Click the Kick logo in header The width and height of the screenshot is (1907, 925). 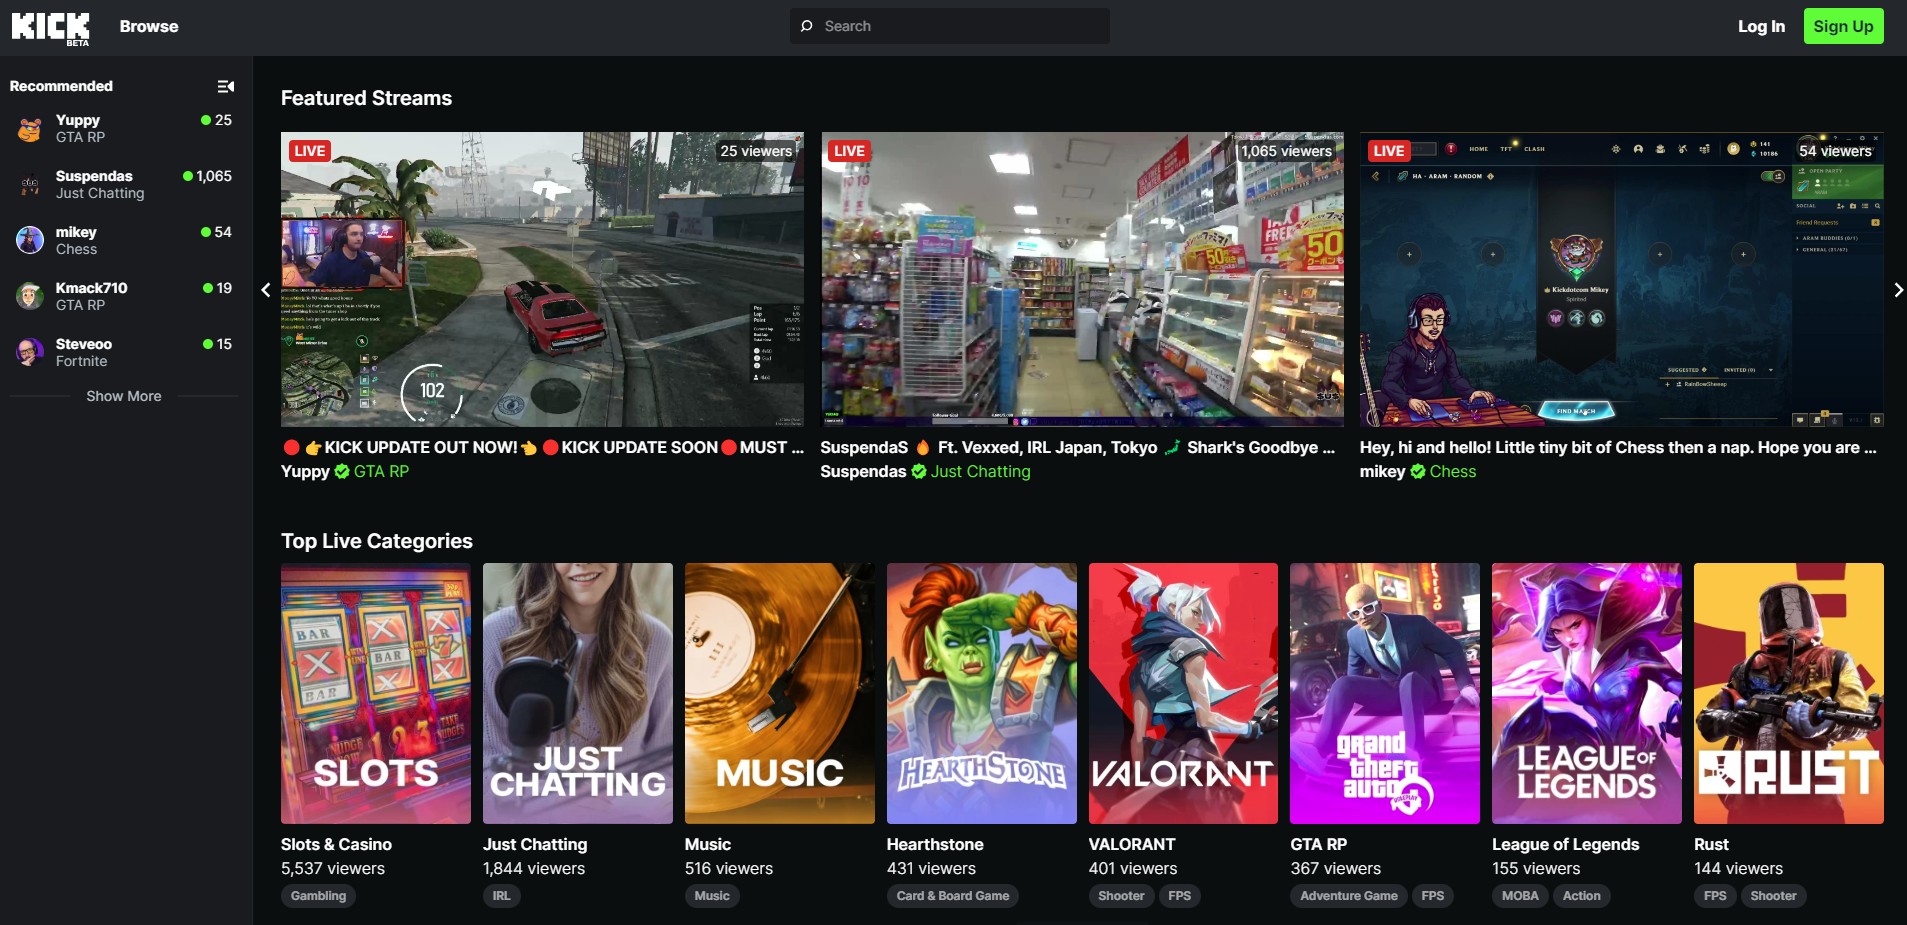click(x=50, y=27)
